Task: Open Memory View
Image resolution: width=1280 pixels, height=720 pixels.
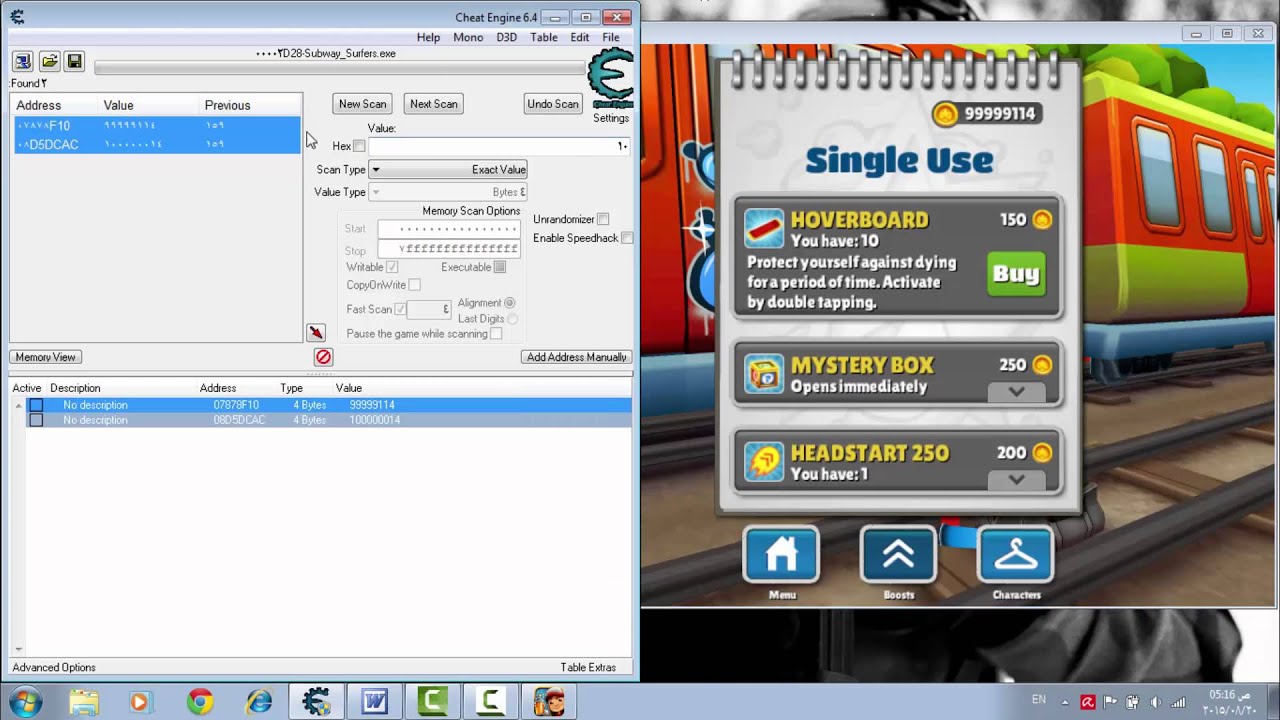Action: click(46, 357)
